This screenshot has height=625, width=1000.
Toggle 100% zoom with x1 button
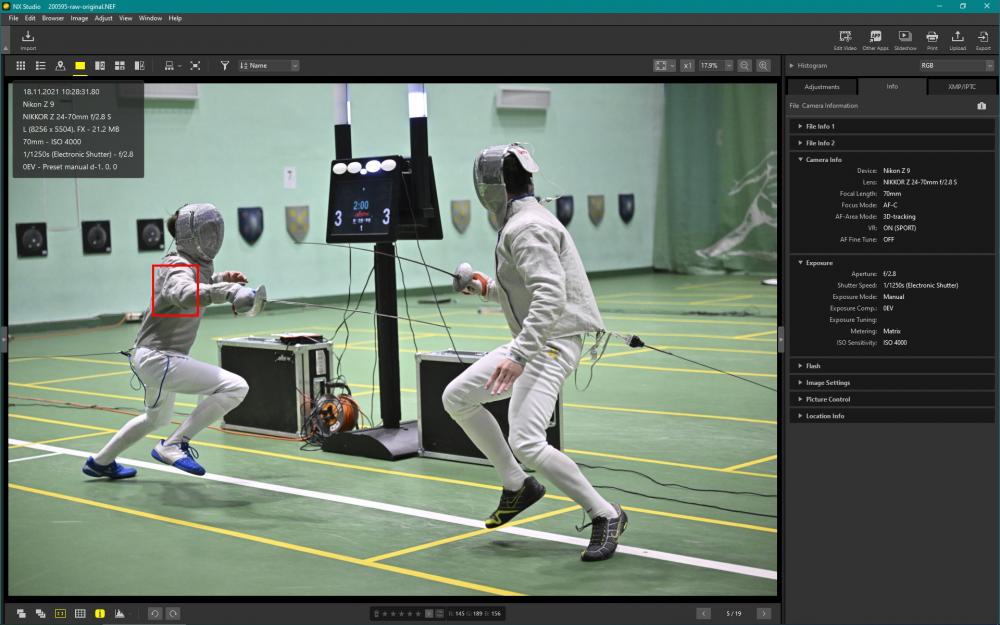click(x=687, y=66)
